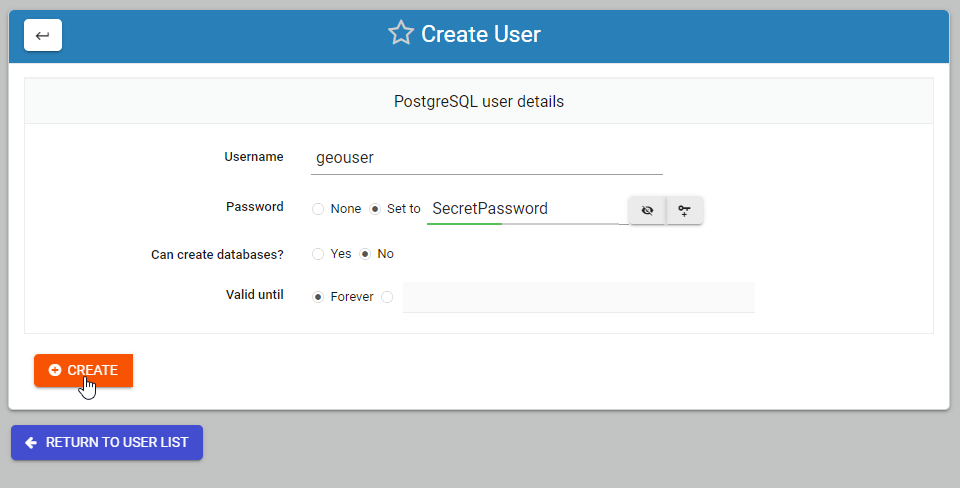
Task: Click the 'Can create databases?' label
Action: tap(217, 255)
